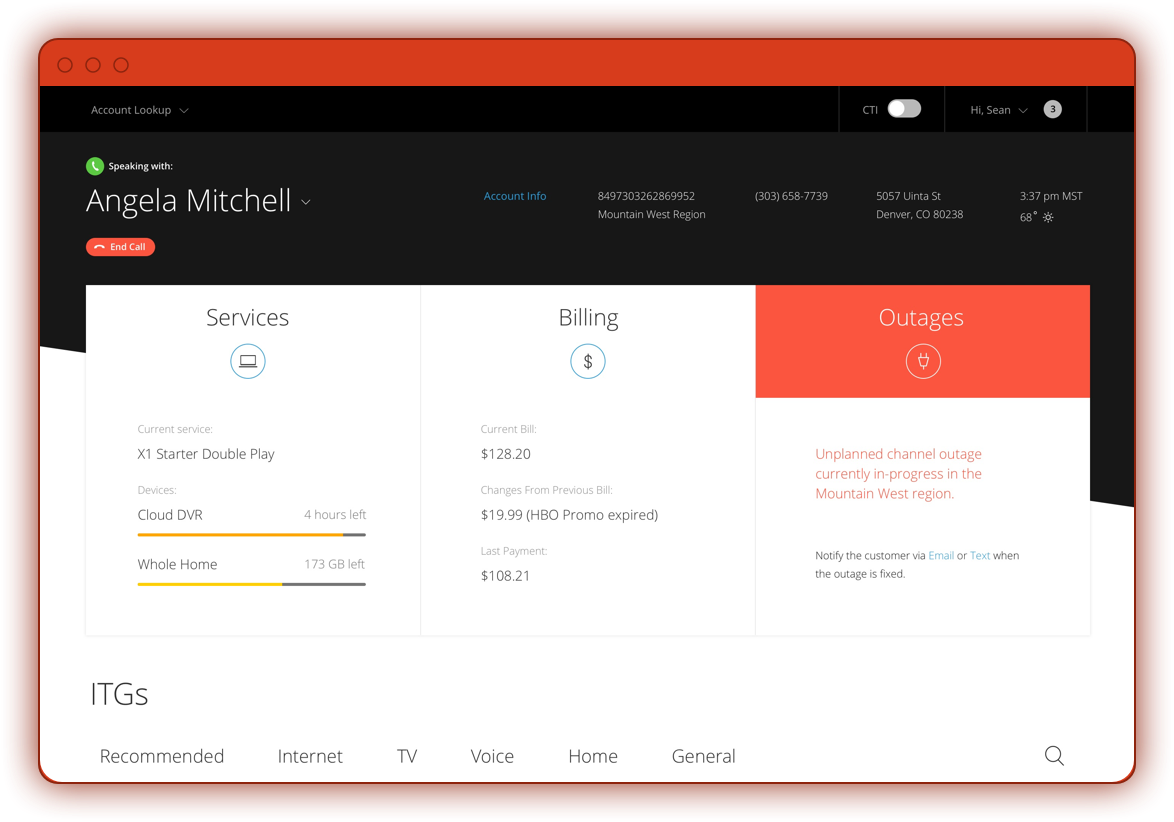Notify customer via the Email link
This screenshot has width=1174, height=822.
(x=941, y=555)
